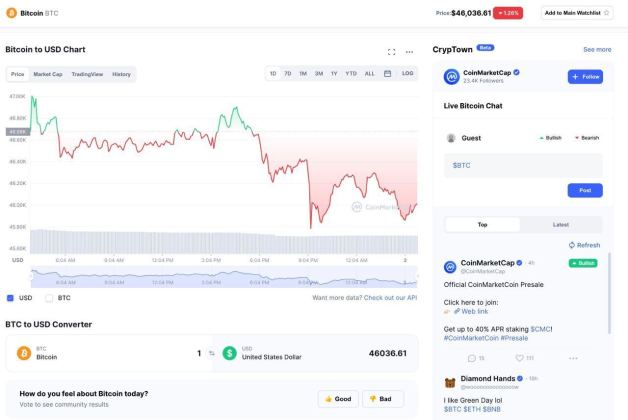Click the Refresh icon in feed
This screenshot has height=420, width=628.
coord(572,245)
